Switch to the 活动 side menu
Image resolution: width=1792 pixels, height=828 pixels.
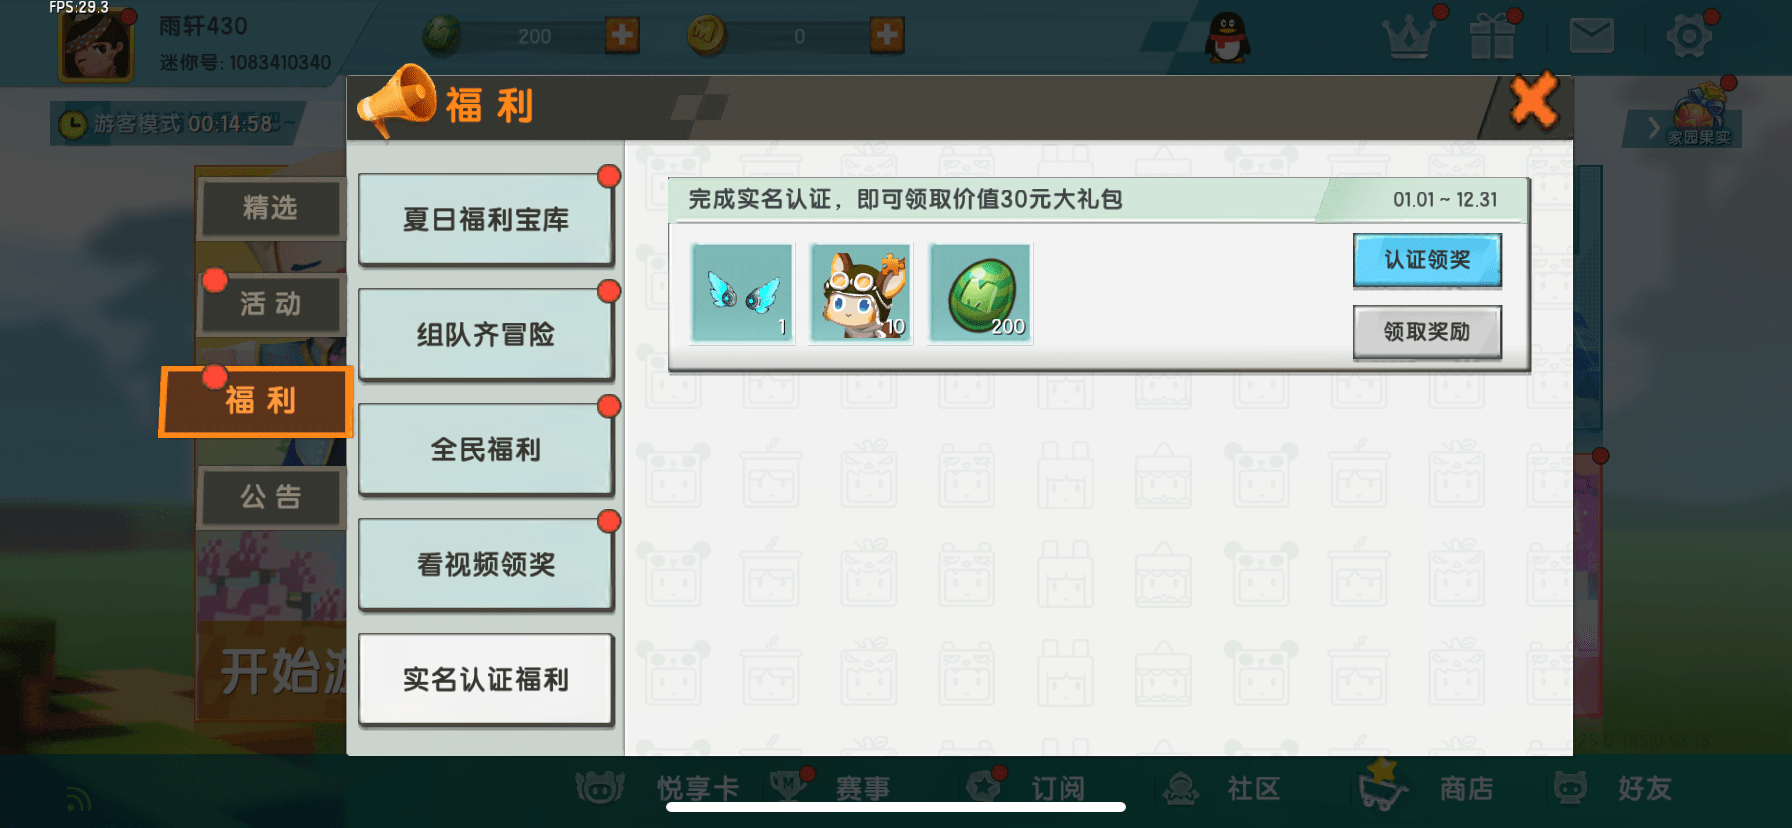point(271,304)
